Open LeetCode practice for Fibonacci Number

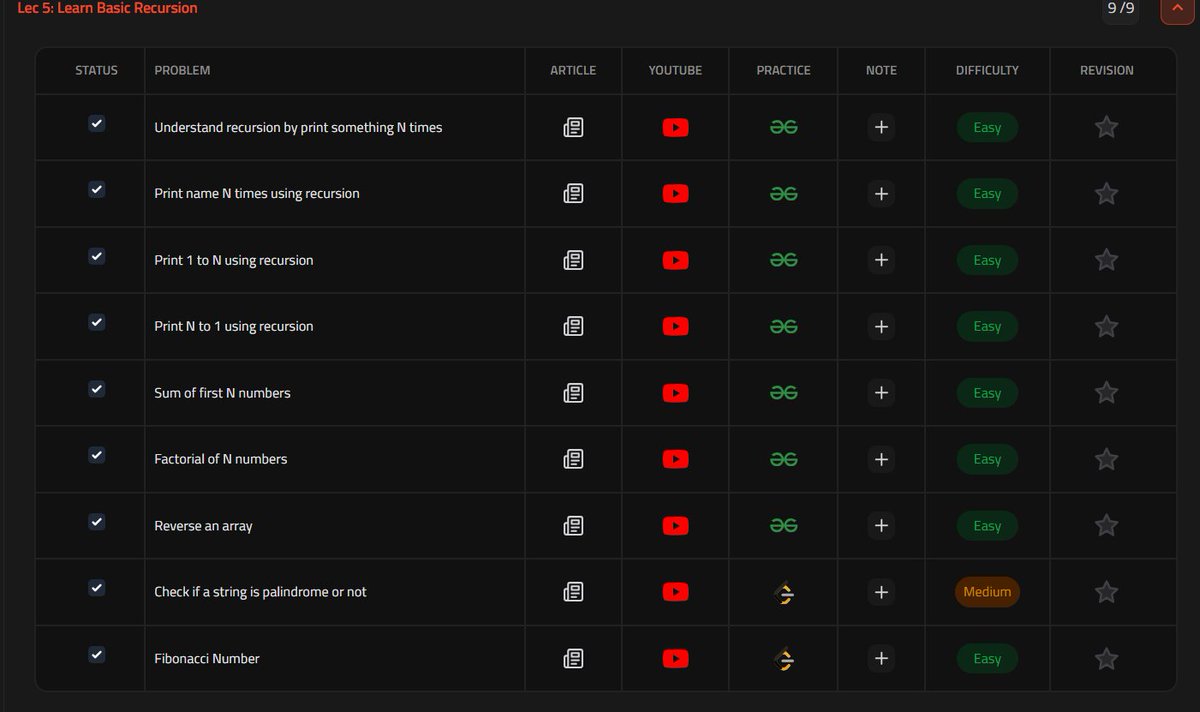pos(785,659)
